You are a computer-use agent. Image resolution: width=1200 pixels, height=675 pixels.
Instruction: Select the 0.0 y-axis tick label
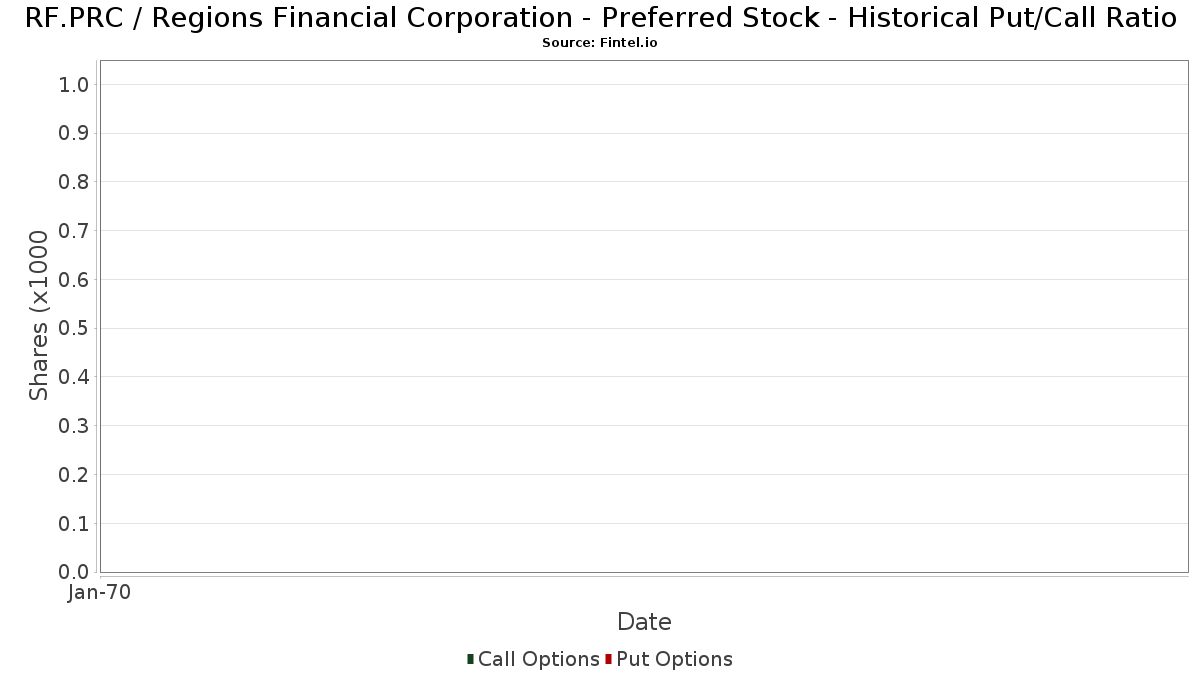click(x=75, y=572)
